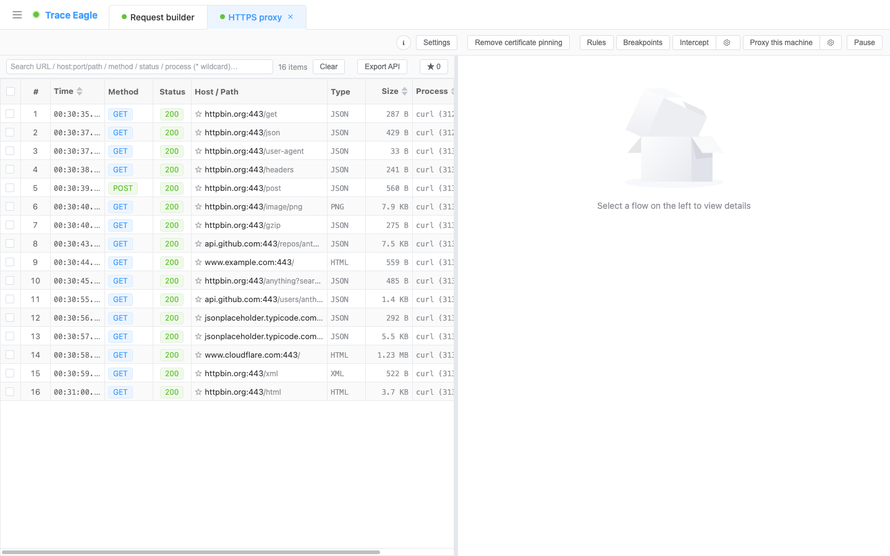Click the horizontal scrollbar under the table
Image resolution: width=890 pixels, height=556 pixels.
point(191,552)
